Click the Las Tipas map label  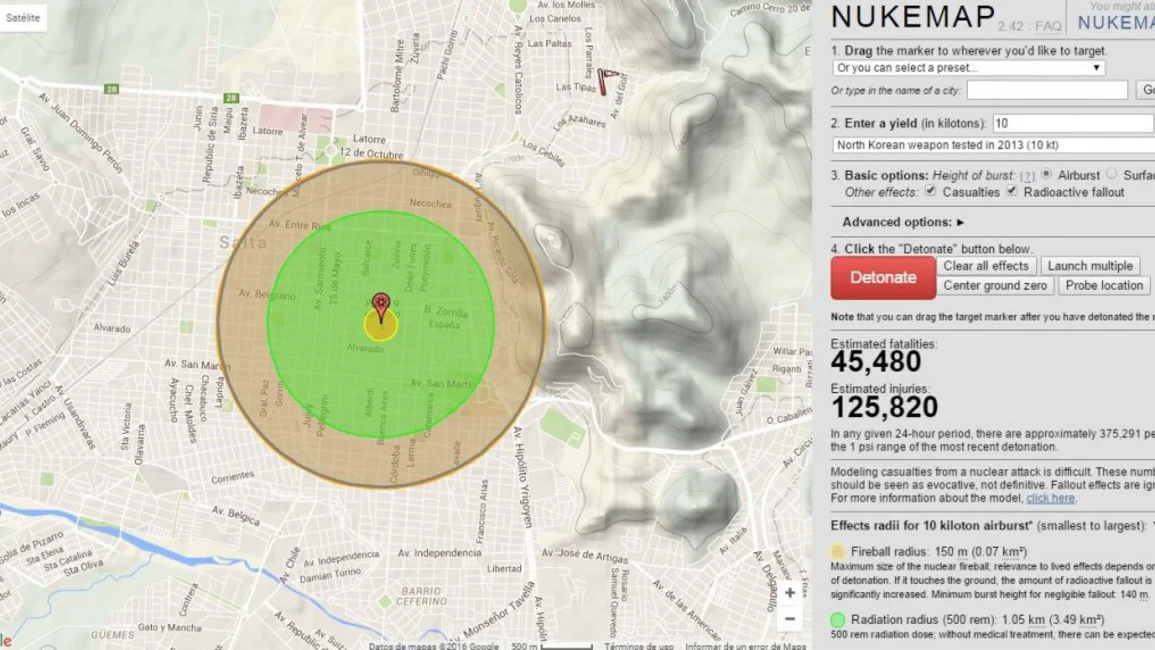[x=575, y=87]
